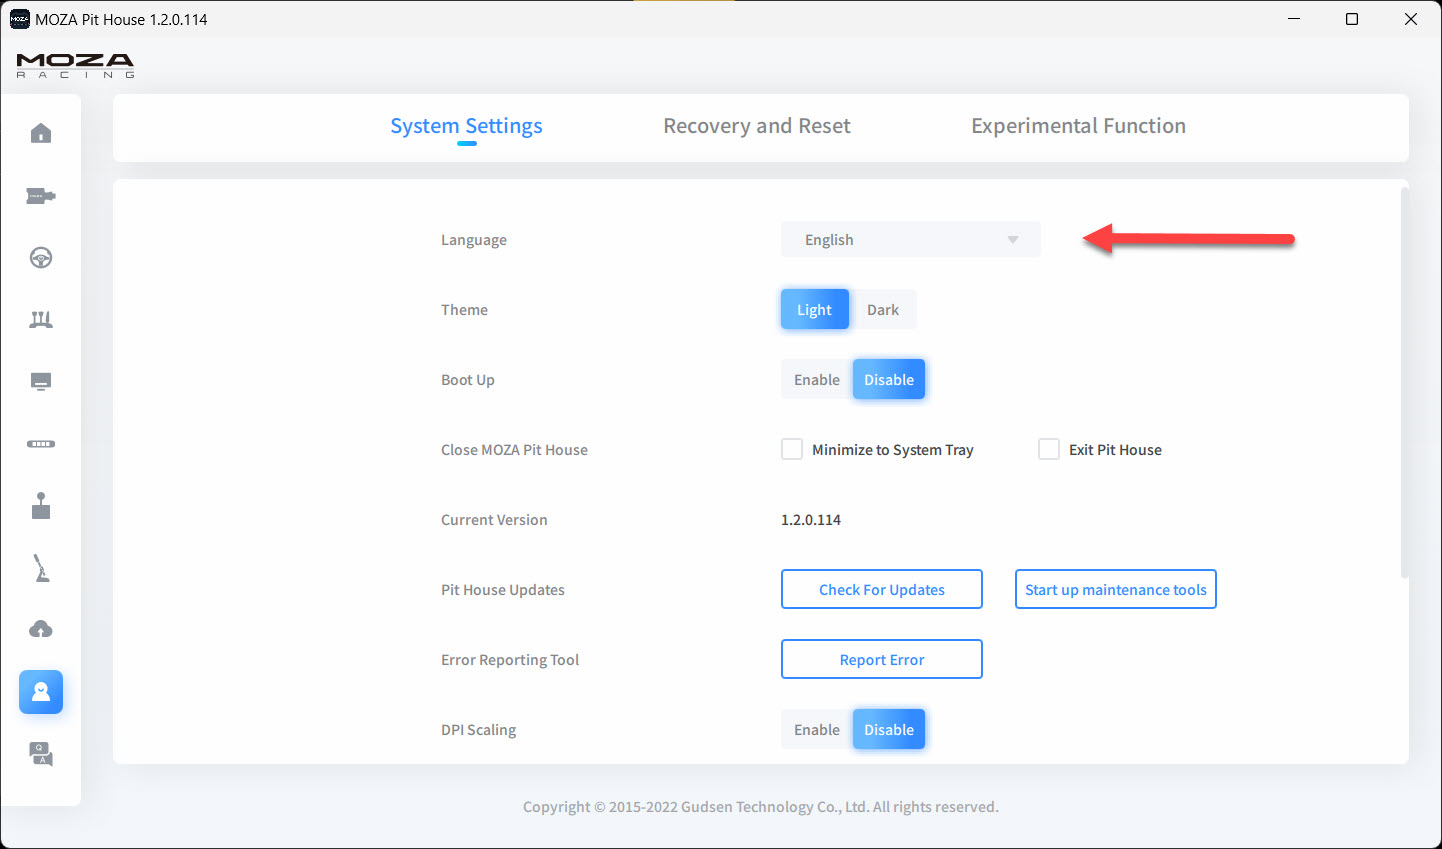Open the wheel base settings icon
Screen dimensions: 1442x849
point(41,196)
